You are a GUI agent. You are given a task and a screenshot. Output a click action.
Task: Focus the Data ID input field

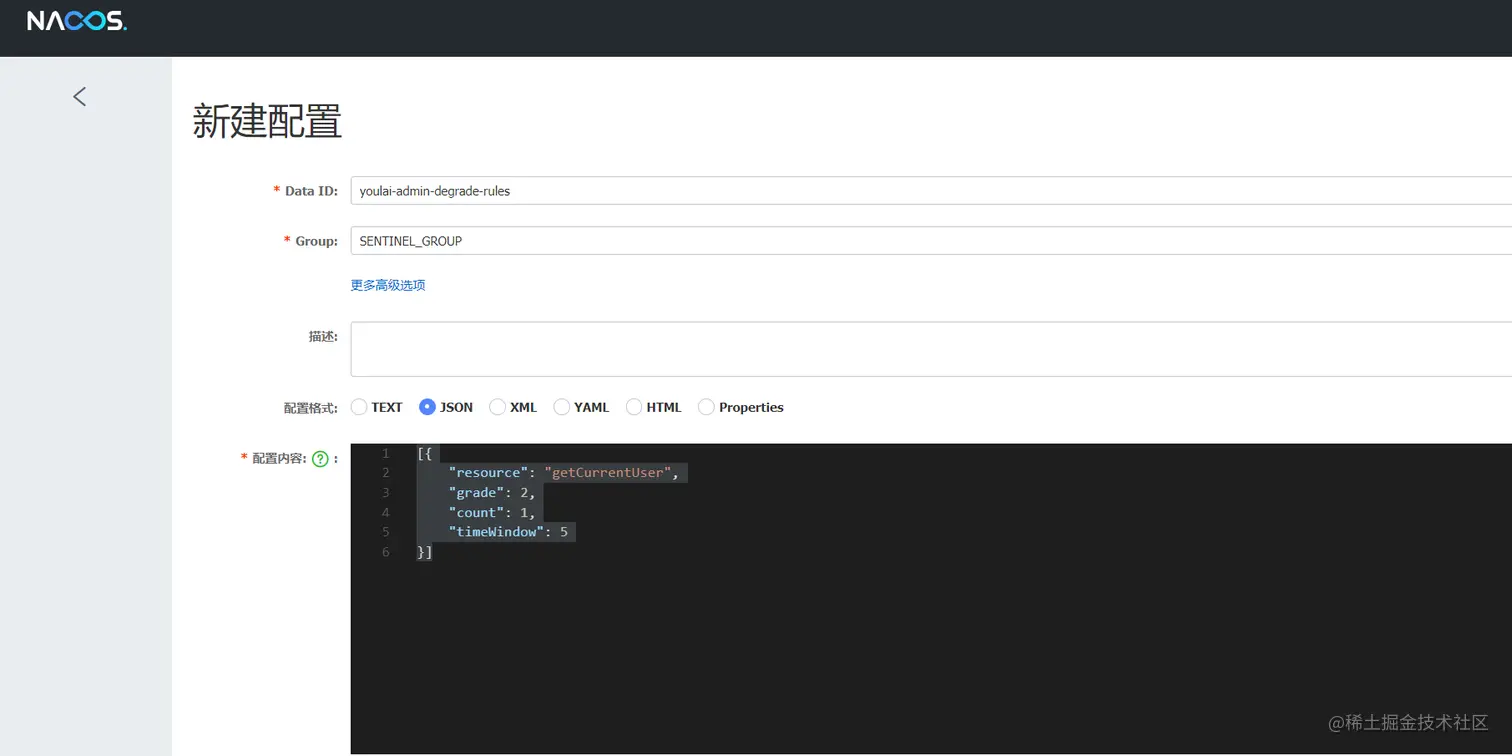(x=931, y=191)
